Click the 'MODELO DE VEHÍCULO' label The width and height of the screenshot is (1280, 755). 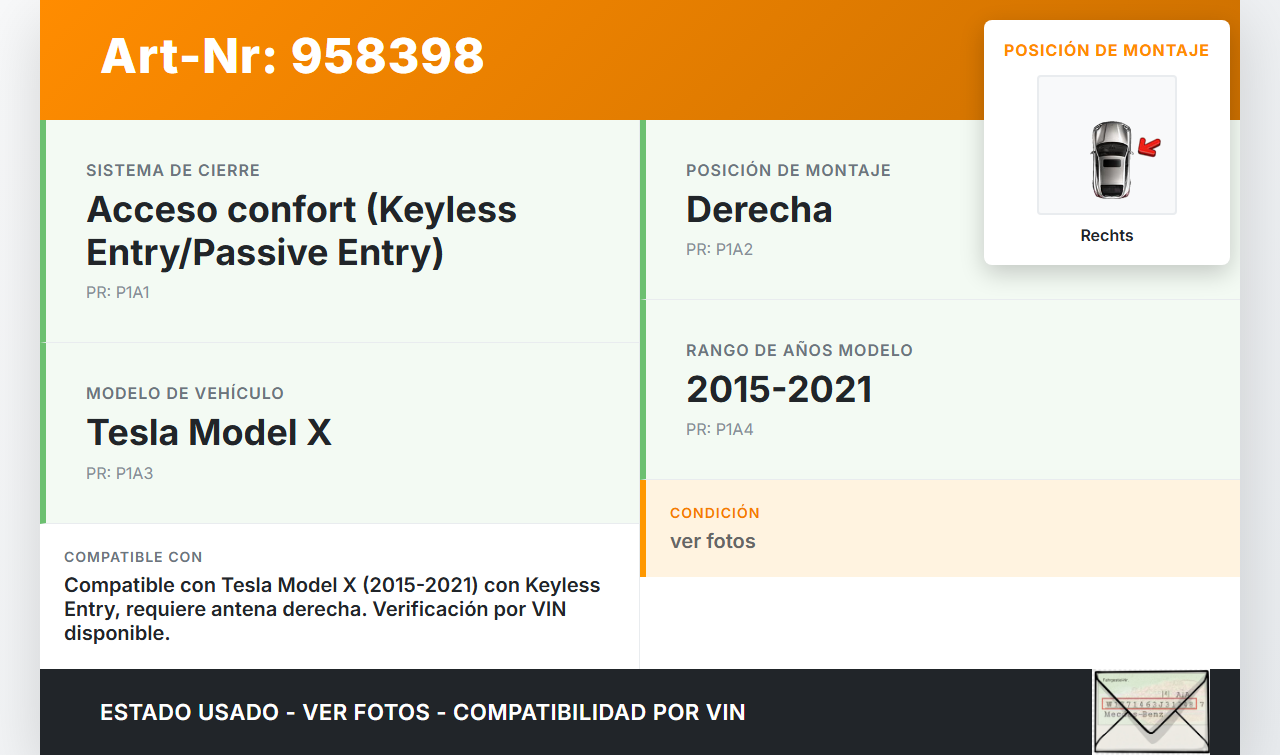(185, 394)
